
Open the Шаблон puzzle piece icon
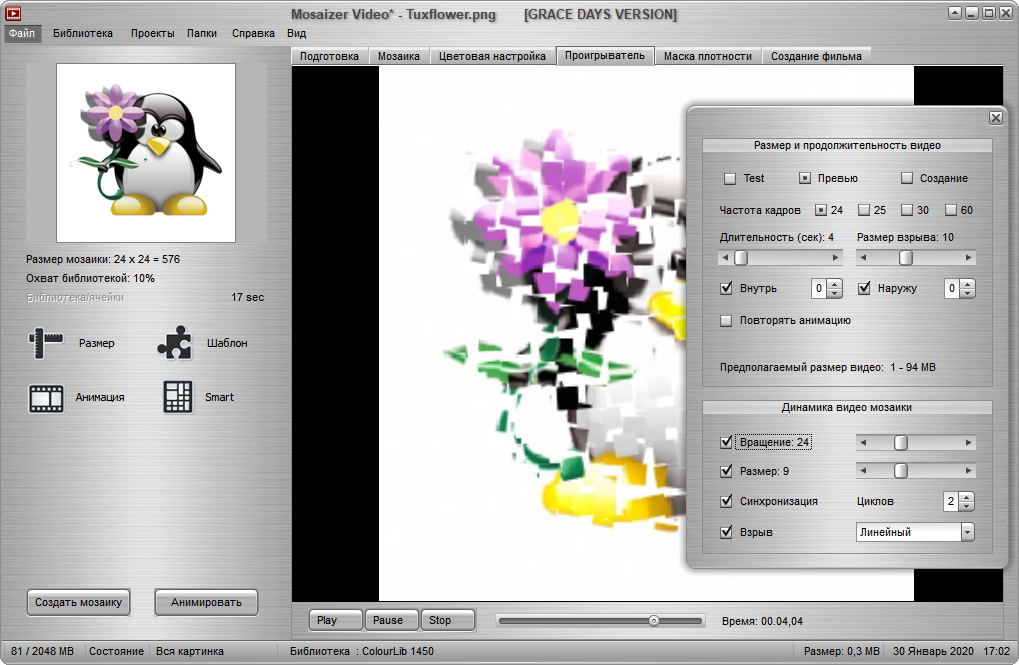tap(175, 343)
